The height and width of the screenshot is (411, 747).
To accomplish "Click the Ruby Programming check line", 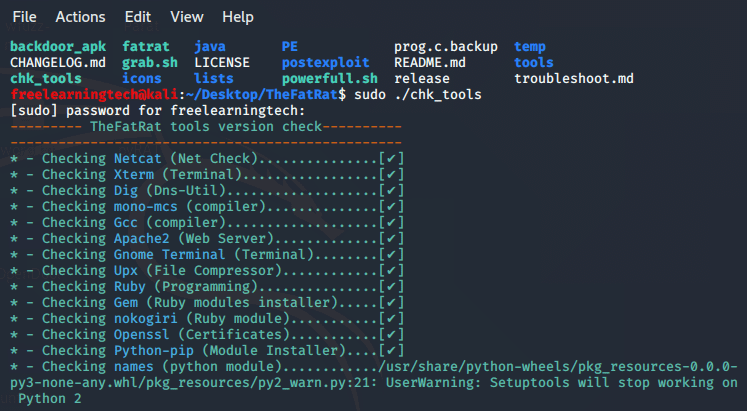I will click(207, 287).
